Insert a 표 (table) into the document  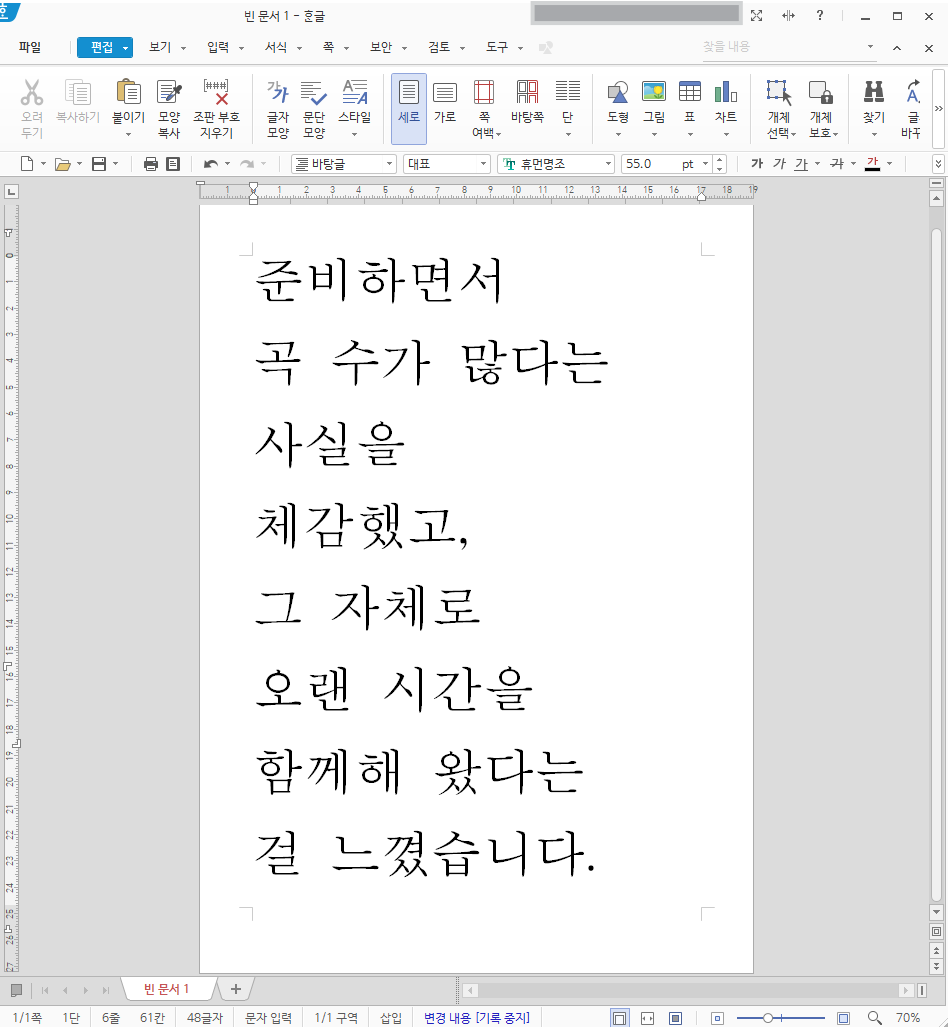pyautogui.click(x=689, y=100)
